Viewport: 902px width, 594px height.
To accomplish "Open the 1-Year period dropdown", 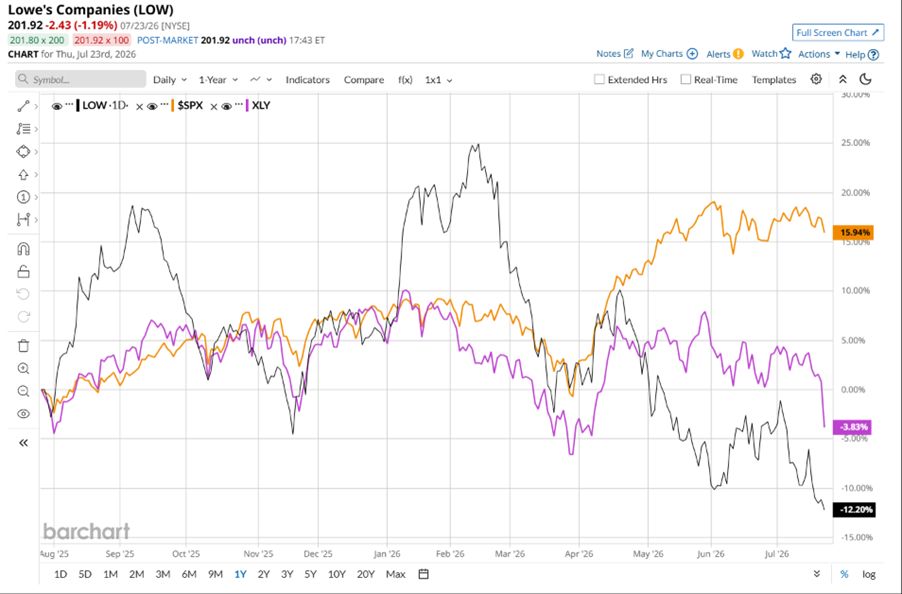I will [218, 80].
